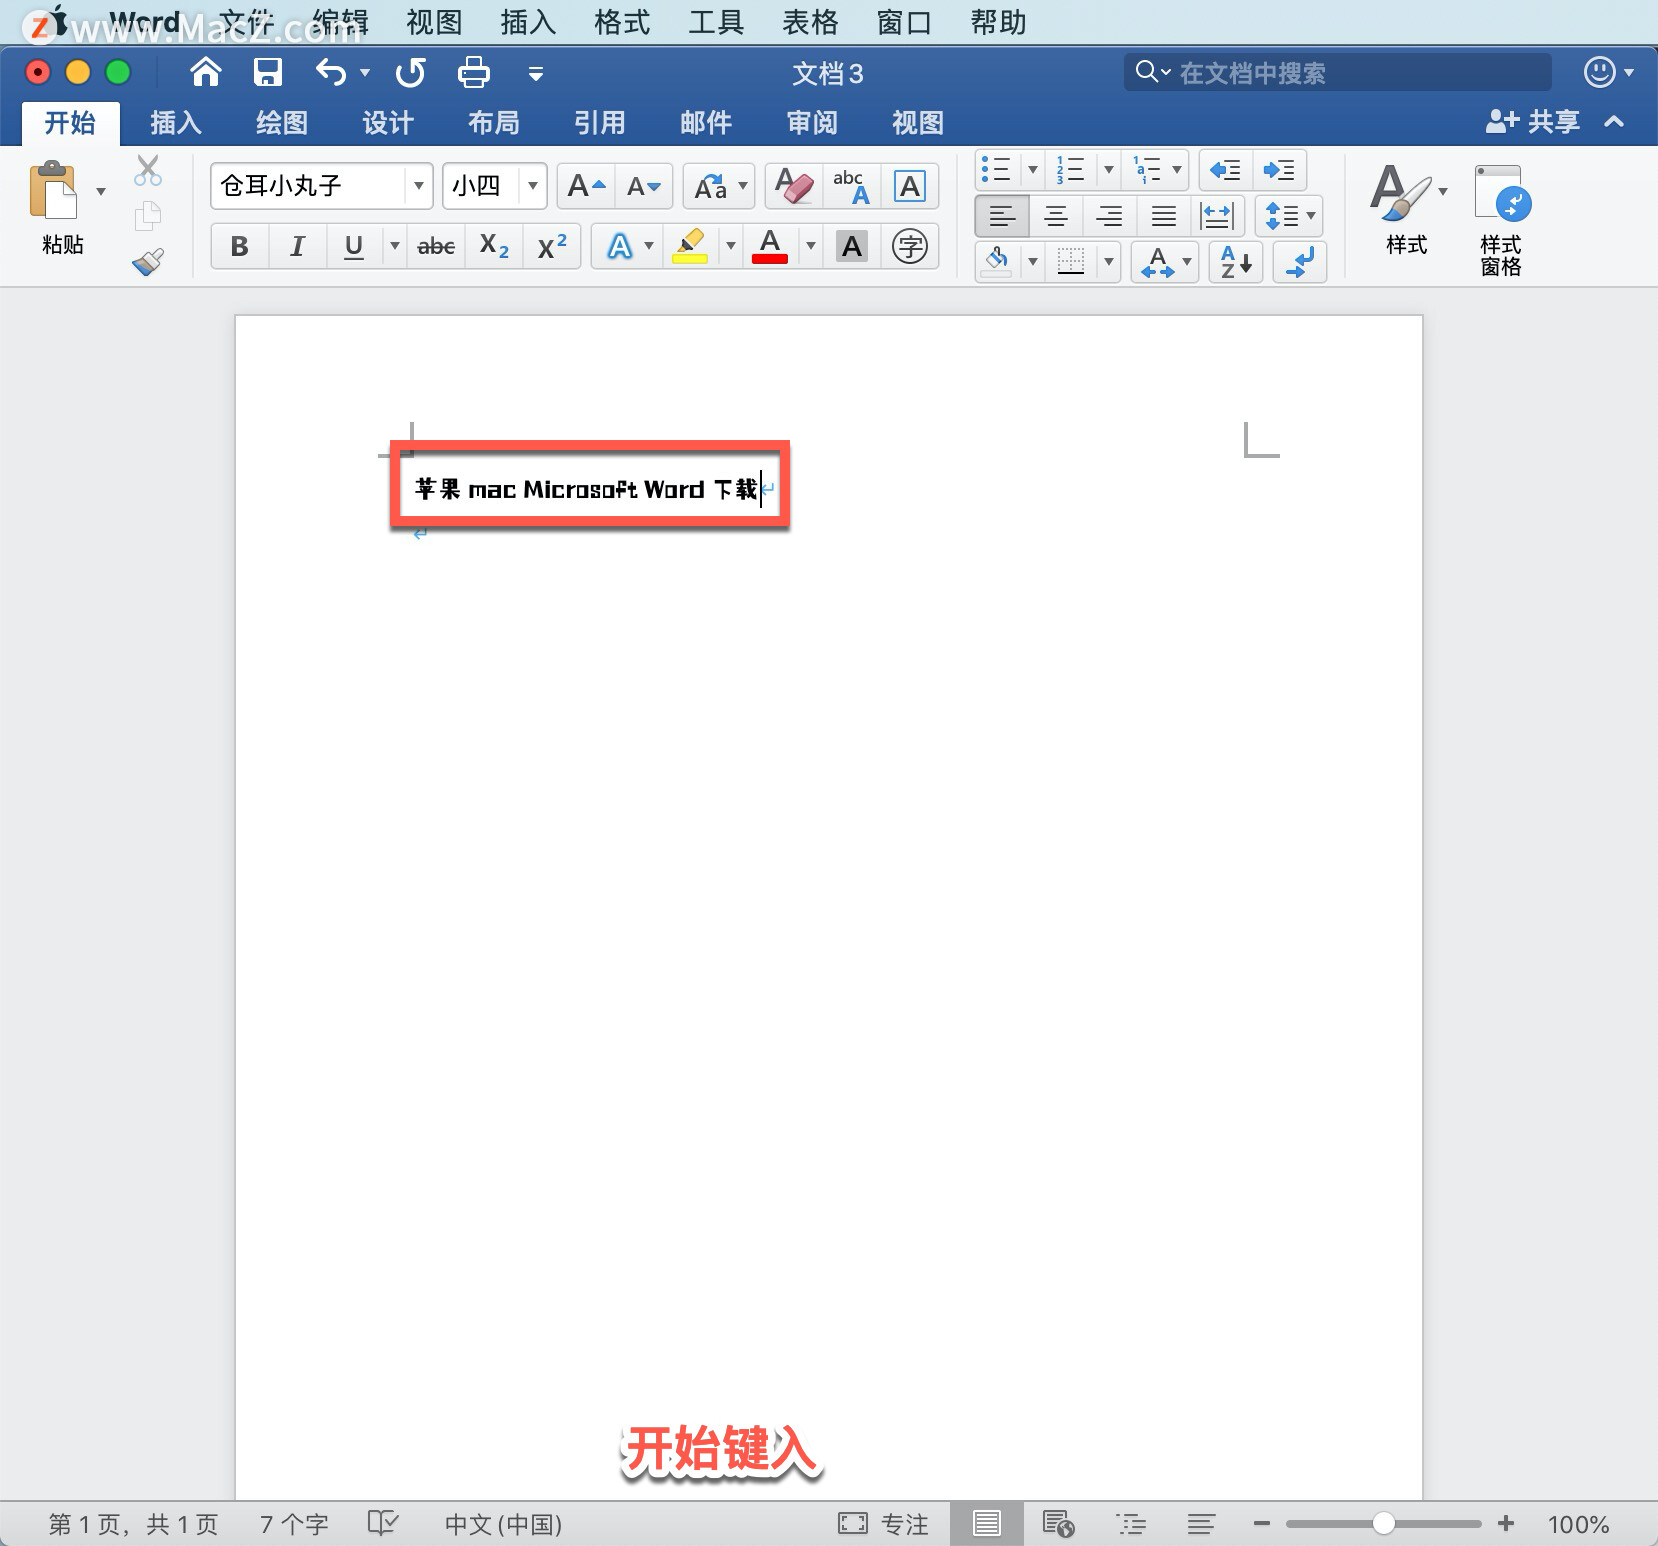Open the Styles (样式) gallery button

pyautogui.click(x=1407, y=210)
